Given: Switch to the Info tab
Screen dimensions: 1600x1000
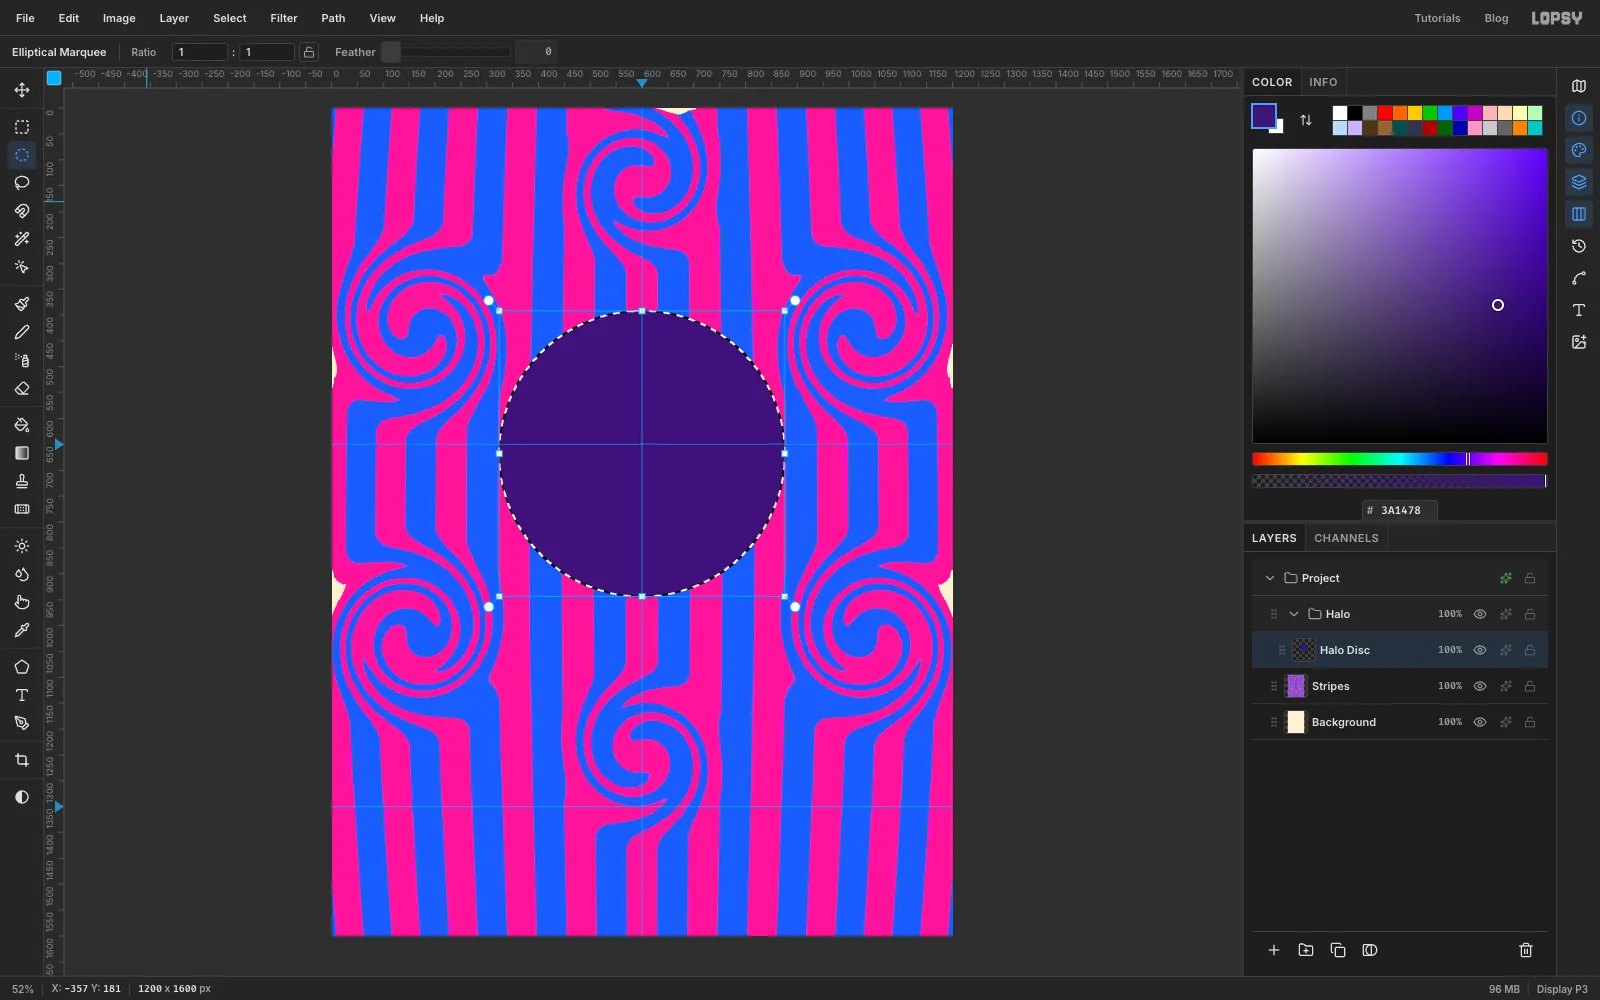Looking at the screenshot, I should pyautogui.click(x=1323, y=82).
